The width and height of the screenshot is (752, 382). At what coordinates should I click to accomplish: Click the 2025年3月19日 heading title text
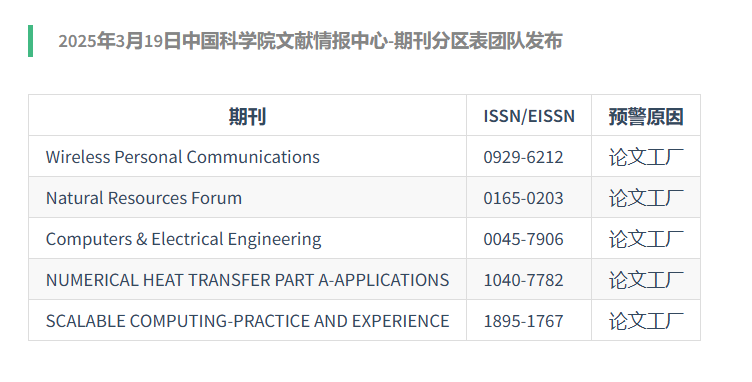pos(310,41)
